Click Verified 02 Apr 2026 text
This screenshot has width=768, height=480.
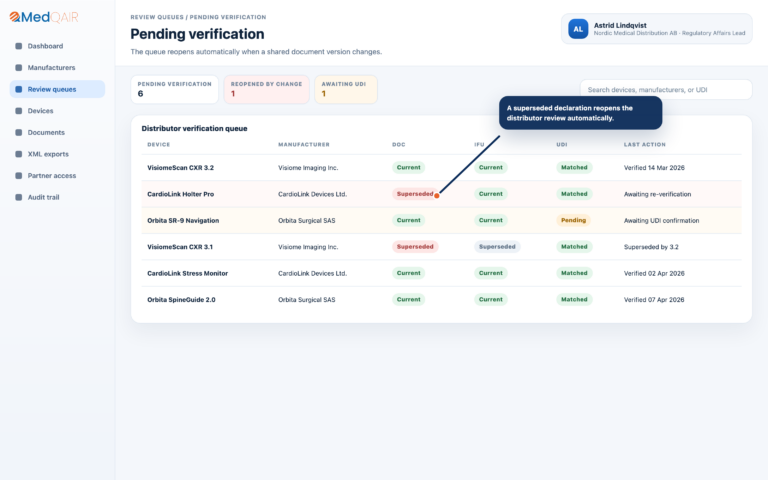click(x=654, y=273)
